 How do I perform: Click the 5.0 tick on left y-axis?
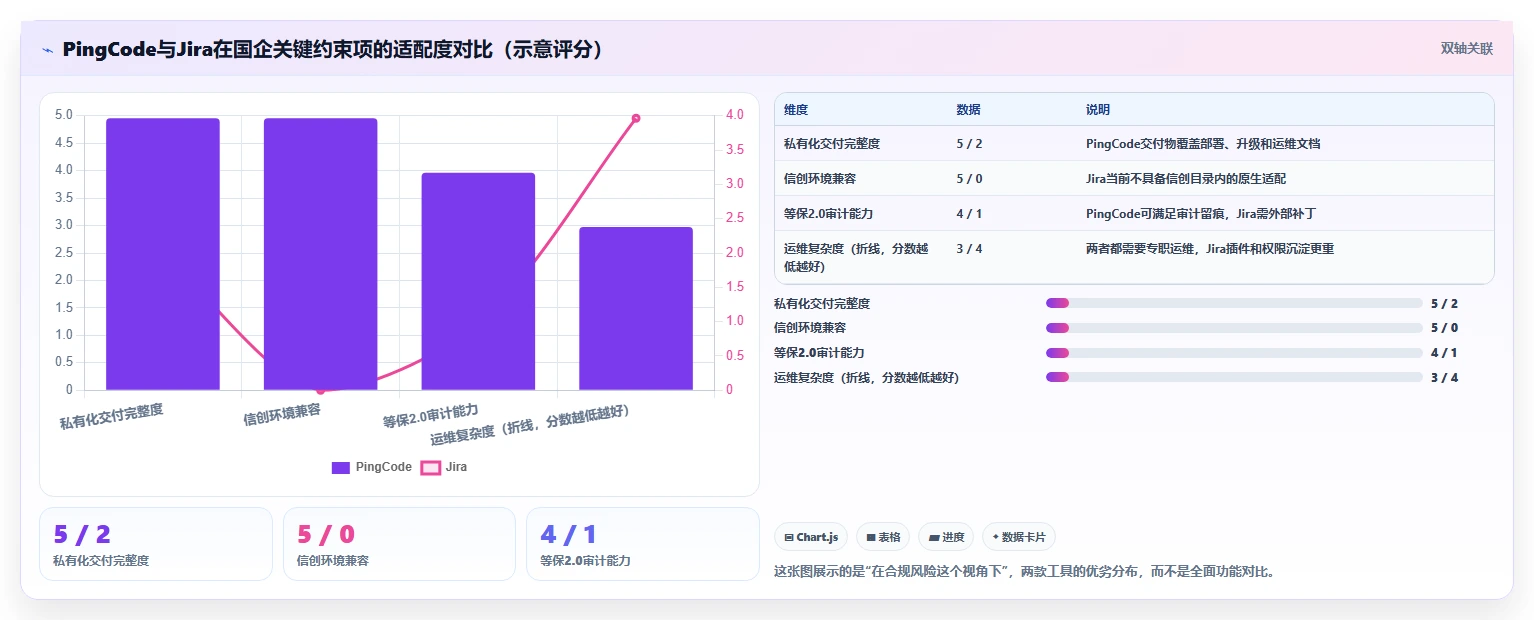point(63,115)
